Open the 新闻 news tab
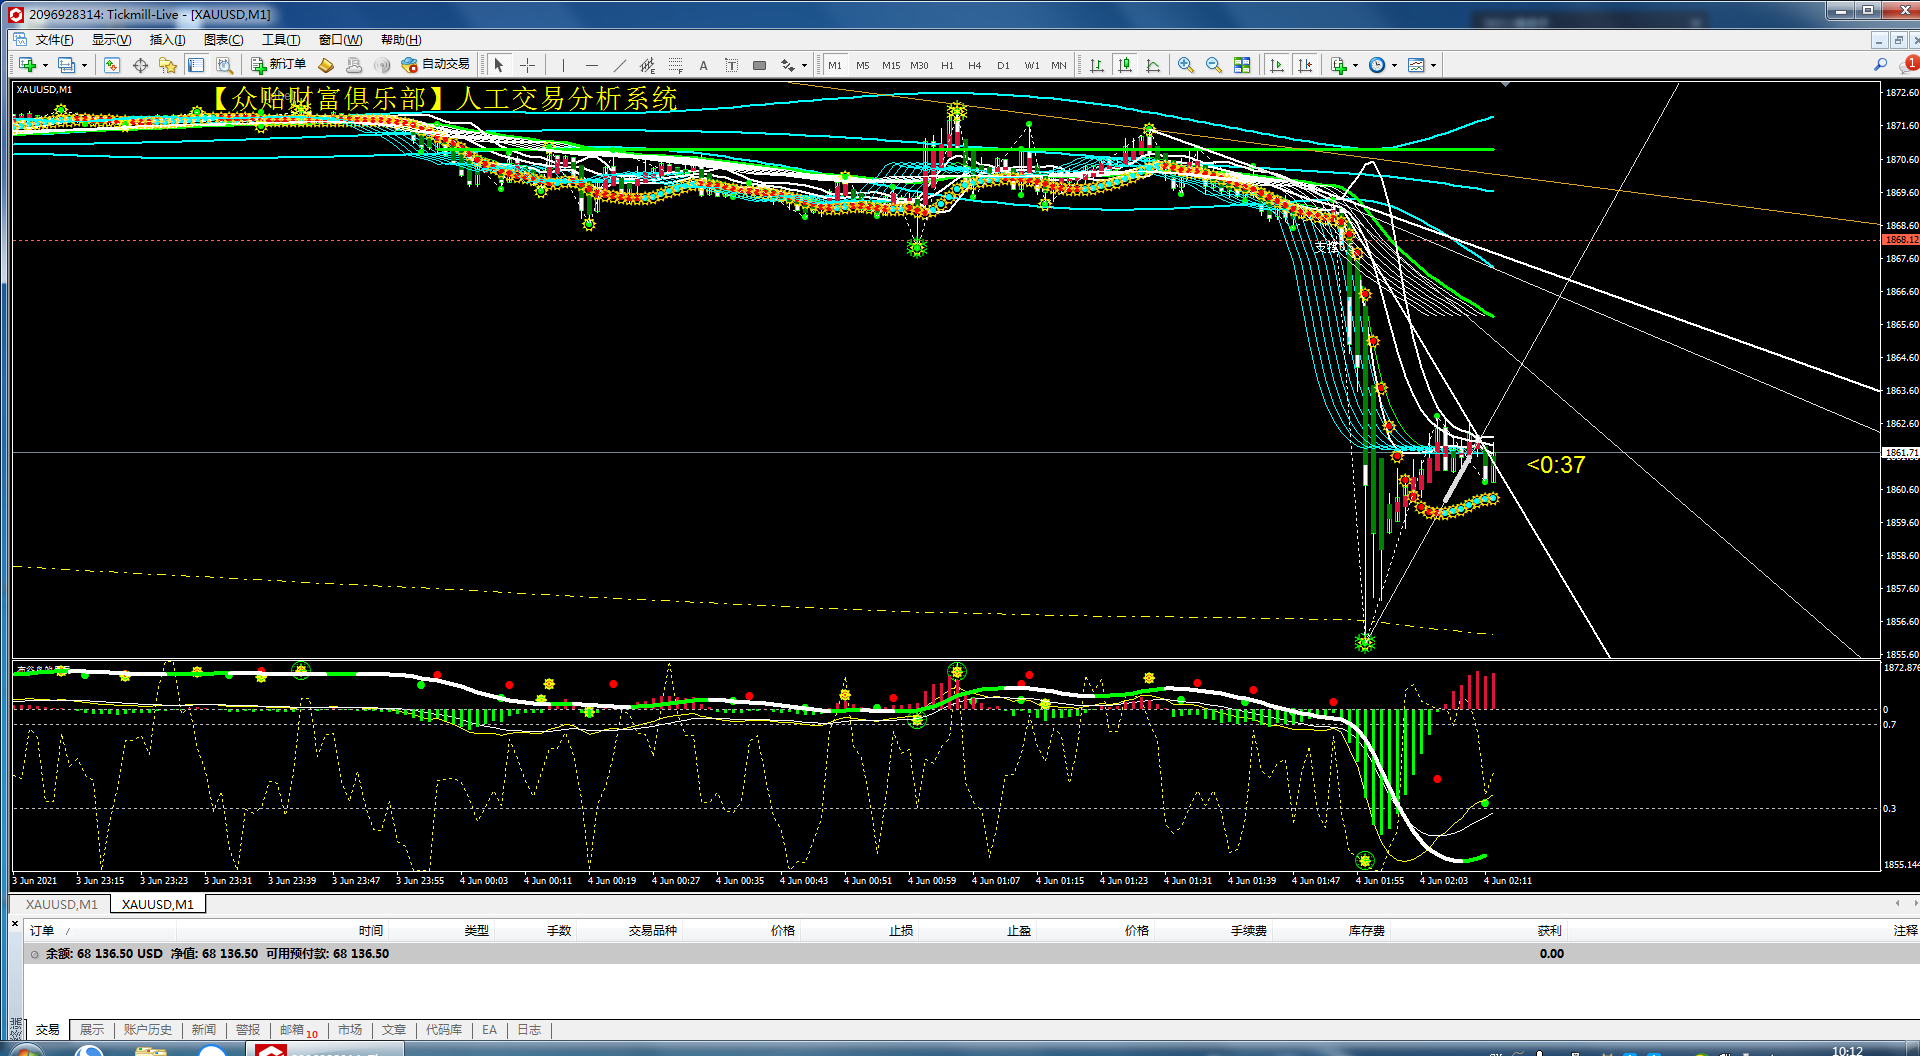The image size is (1920, 1056). point(204,1030)
